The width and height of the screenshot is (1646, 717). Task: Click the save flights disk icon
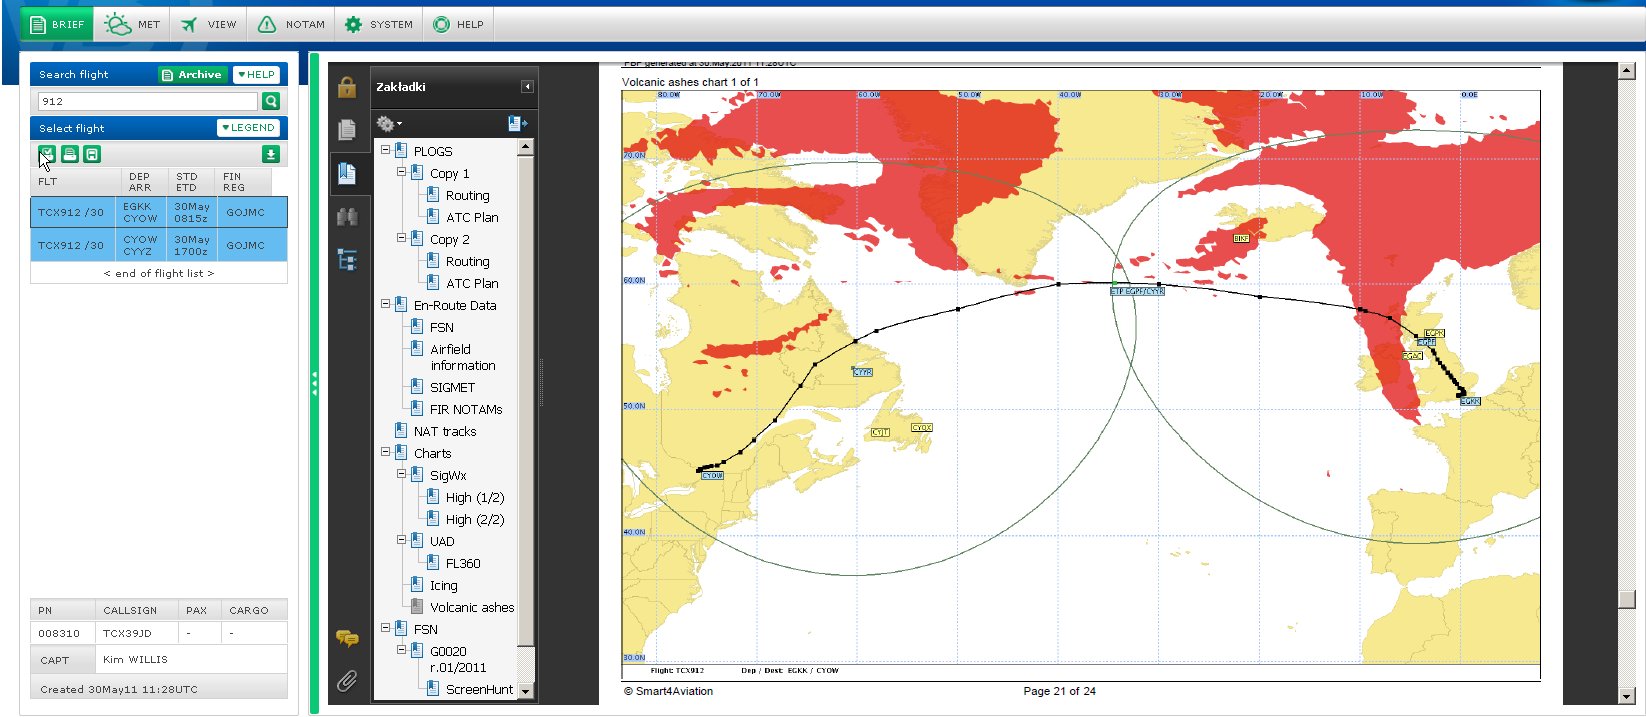click(x=92, y=154)
